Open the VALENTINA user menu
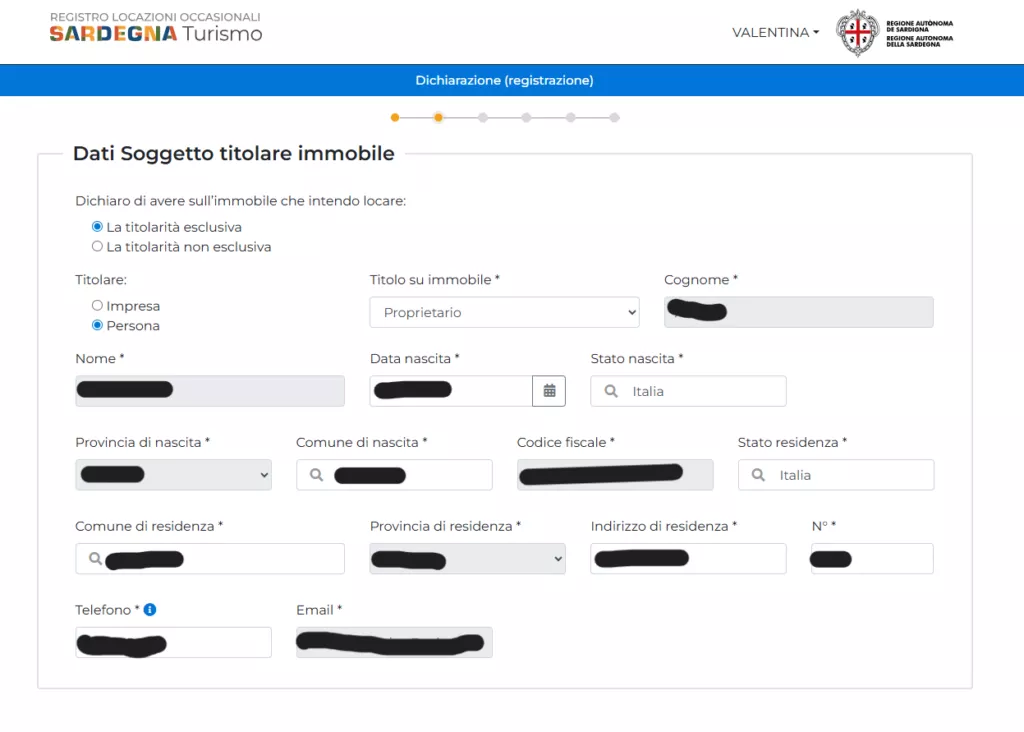This screenshot has height=732, width=1024. pos(775,32)
